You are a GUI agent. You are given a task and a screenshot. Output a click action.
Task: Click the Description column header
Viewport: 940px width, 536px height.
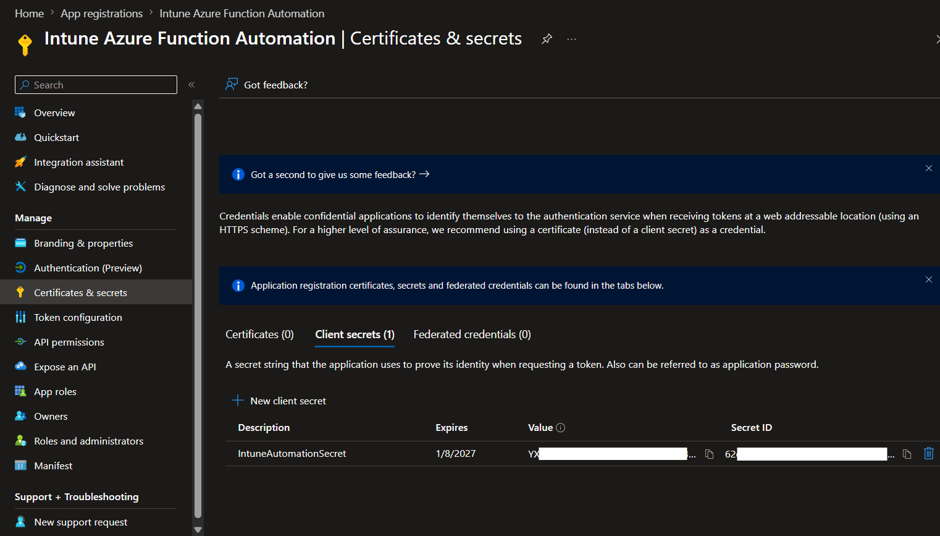pos(264,427)
